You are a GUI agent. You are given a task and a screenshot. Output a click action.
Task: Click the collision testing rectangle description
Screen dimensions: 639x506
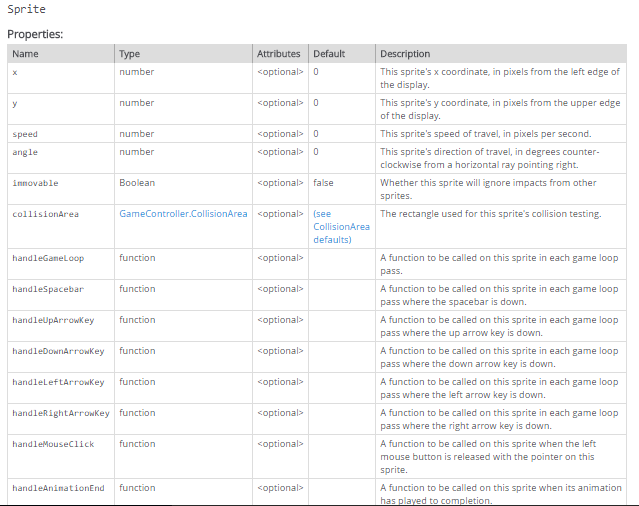(491, 214)
